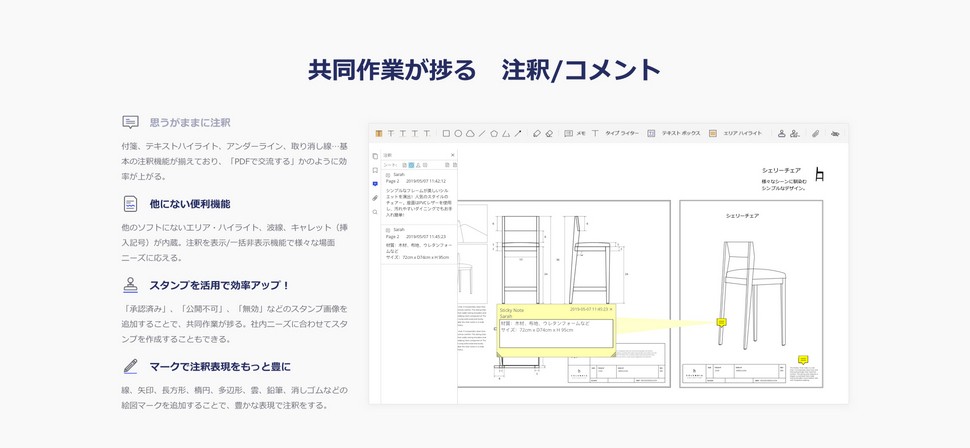The image size is (970, 448).
Task: Open the custom stamp creation tool
Action: click(x=796, y=133)
